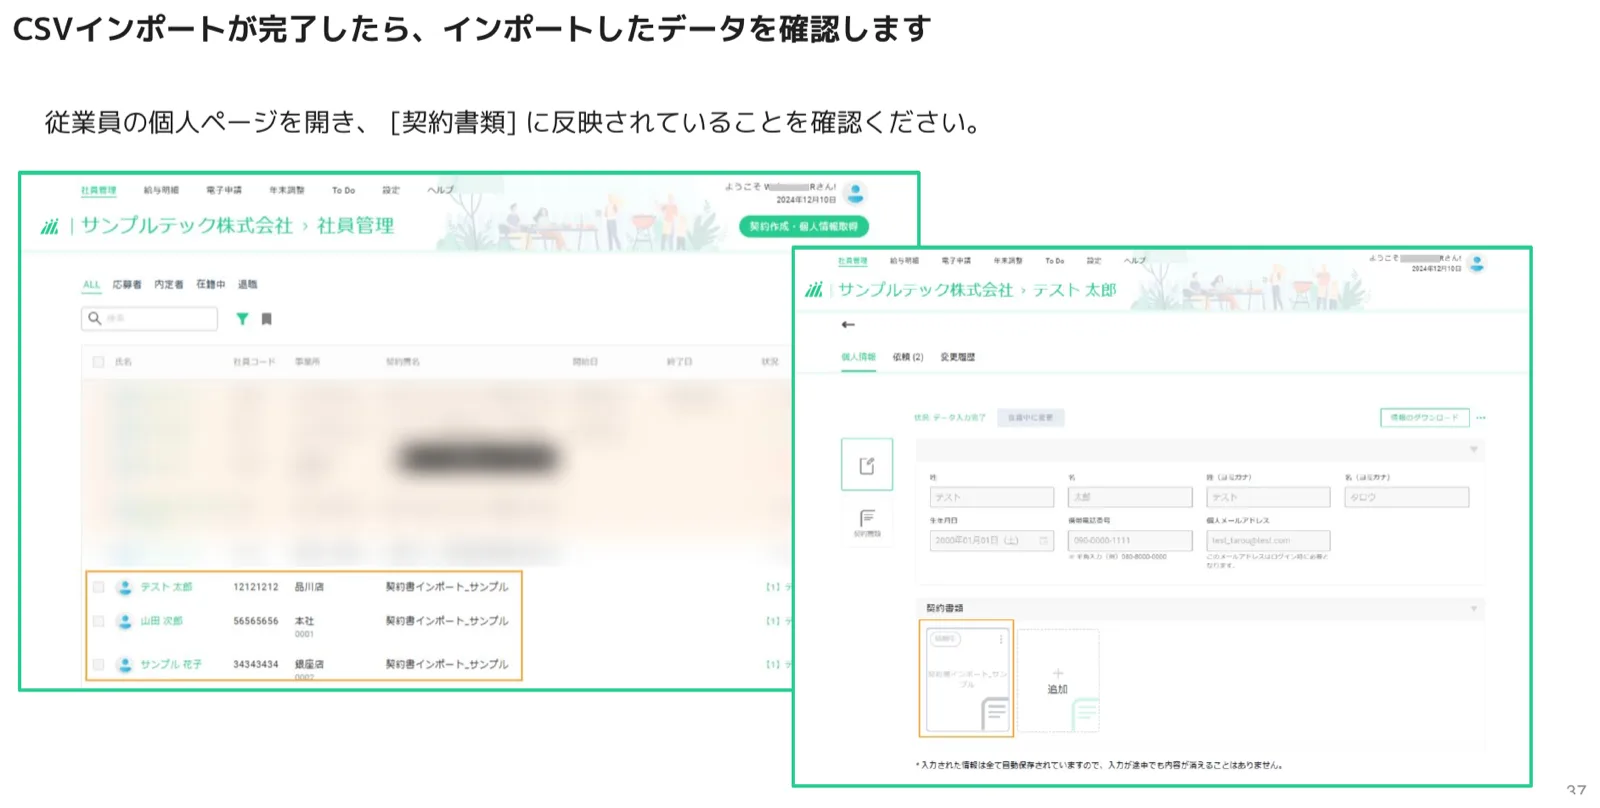
Task: Switch to the 個人情報 tab
Action: click(x=858, y=357)
